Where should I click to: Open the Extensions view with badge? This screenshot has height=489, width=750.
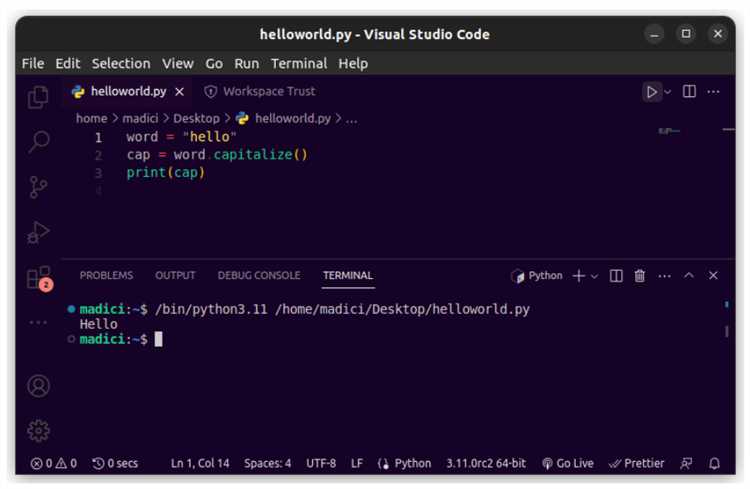point(39,278)
